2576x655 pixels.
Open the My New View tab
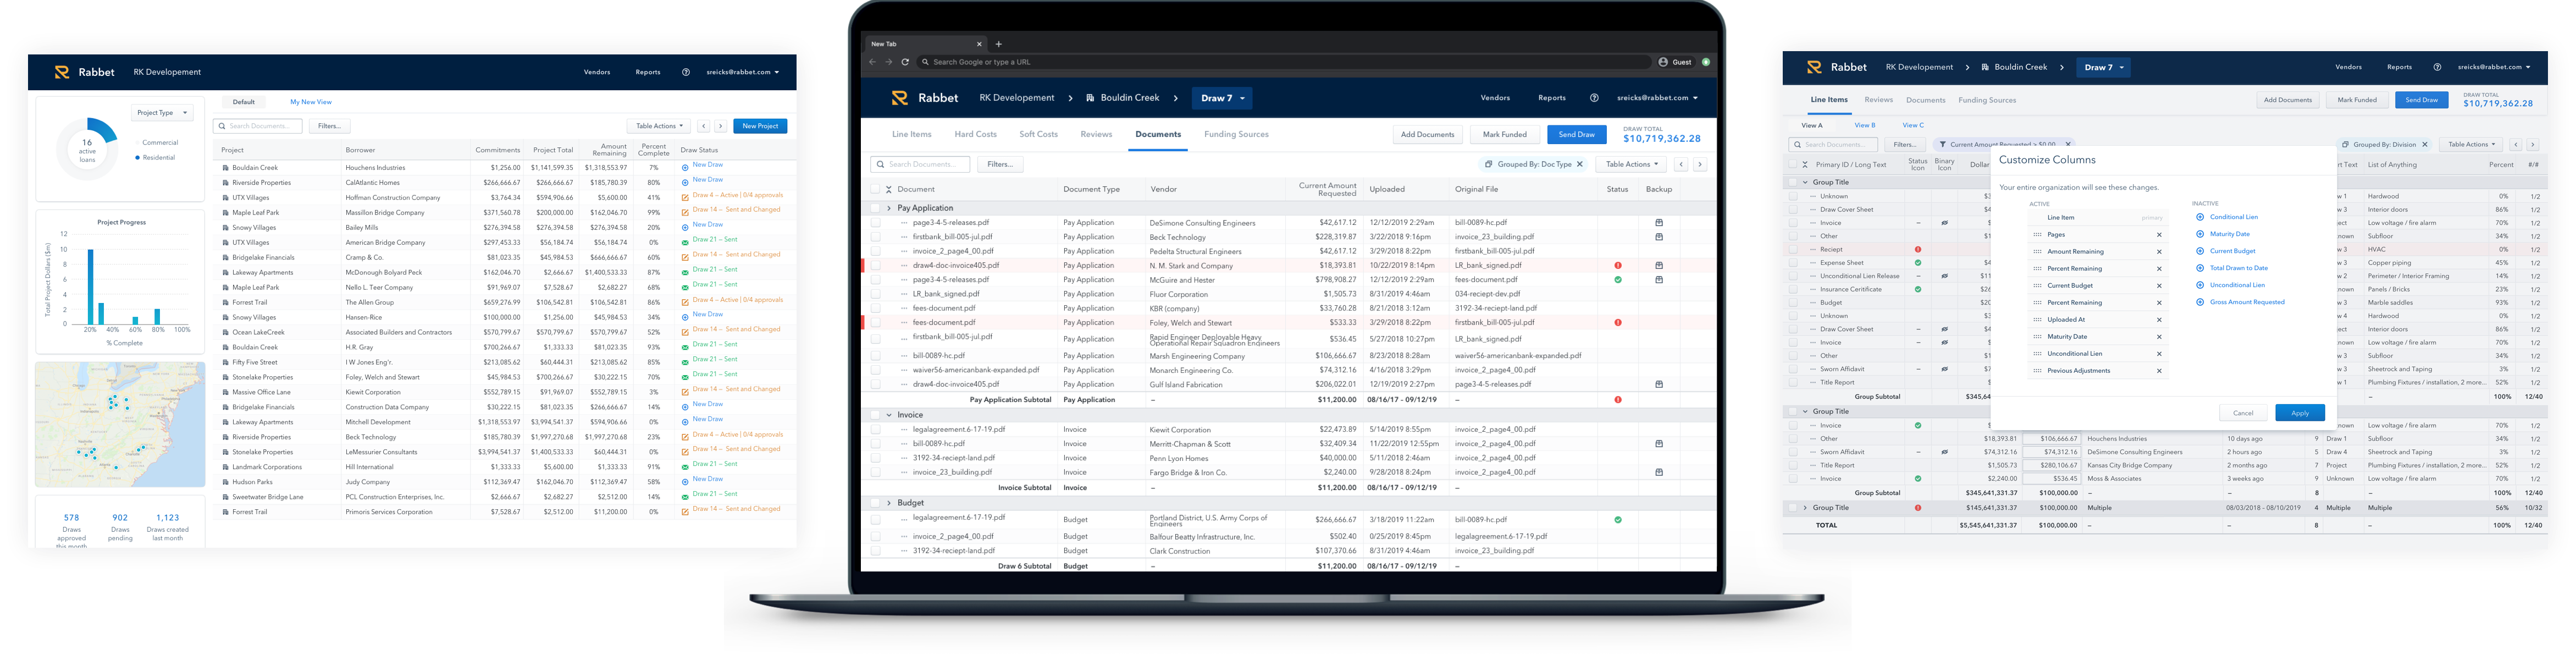310,102
